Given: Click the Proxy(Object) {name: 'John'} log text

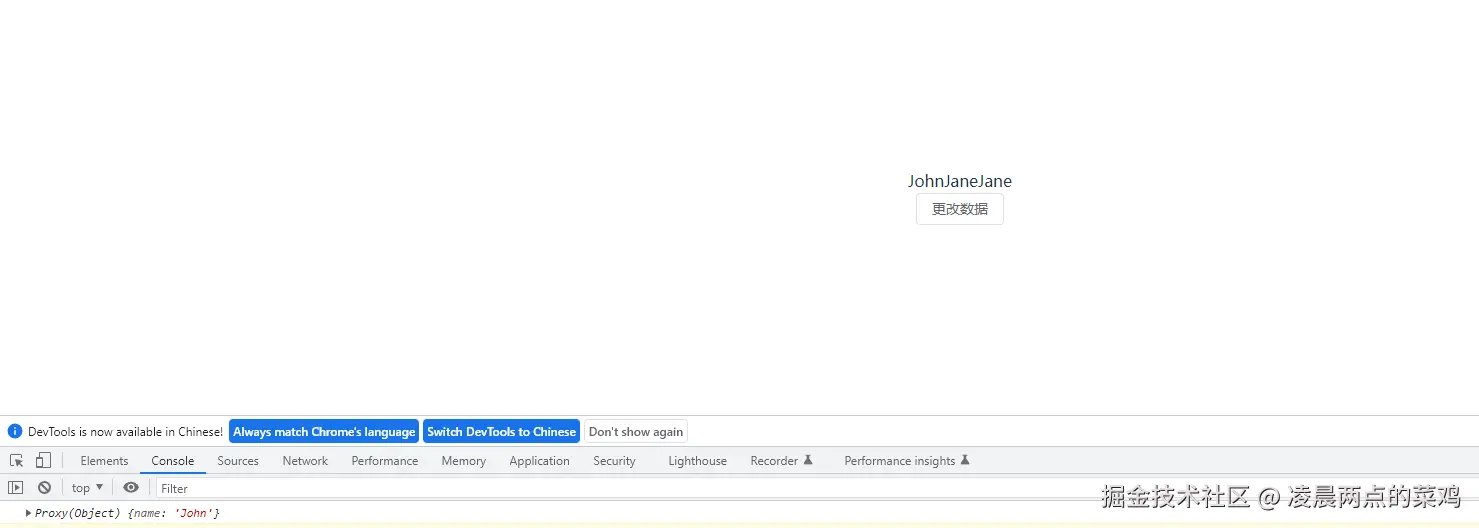Looking at the screenshot, I should (x=127, y=513).
